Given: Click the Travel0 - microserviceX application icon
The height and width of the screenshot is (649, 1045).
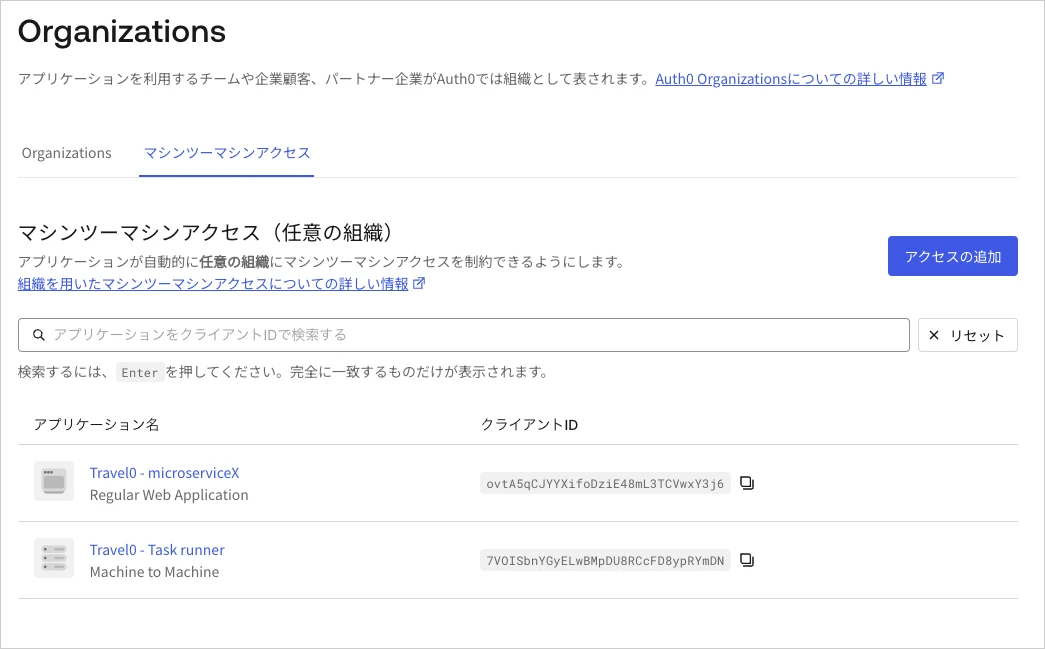Looking at the screenshot, I should pos(54,481).
